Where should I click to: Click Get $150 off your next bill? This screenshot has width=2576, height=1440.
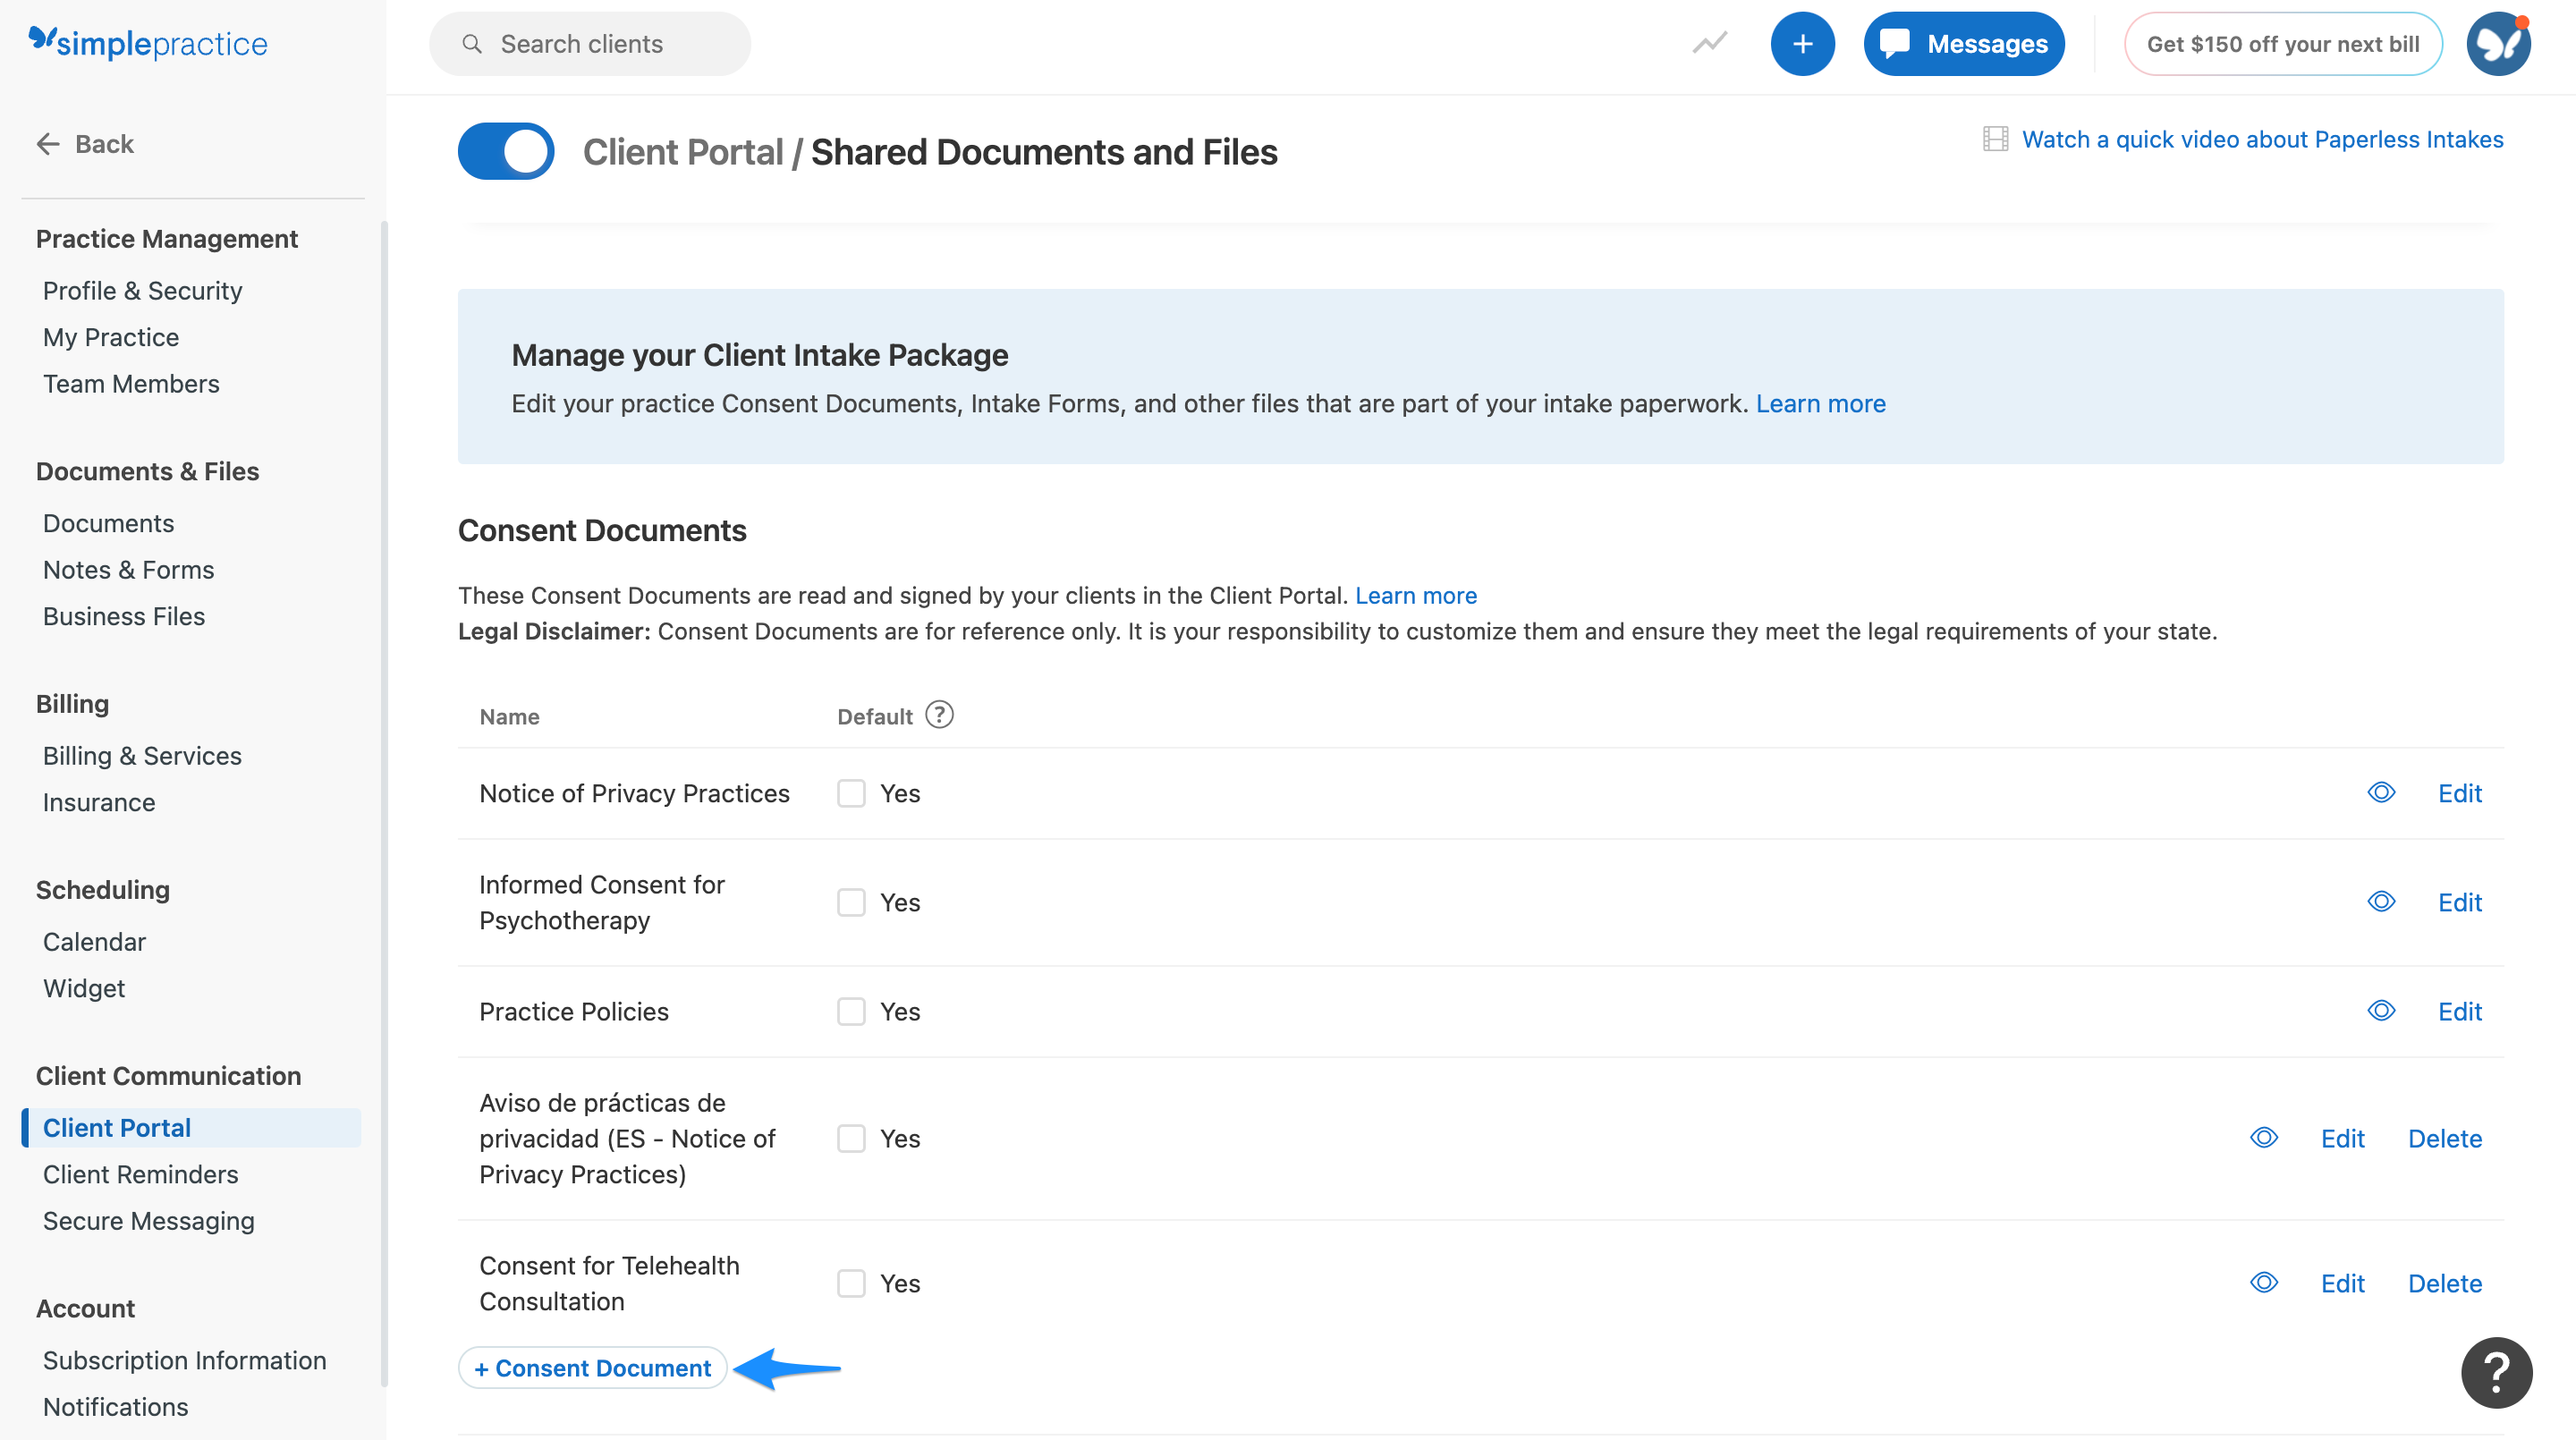click(x=2283, y=43)
